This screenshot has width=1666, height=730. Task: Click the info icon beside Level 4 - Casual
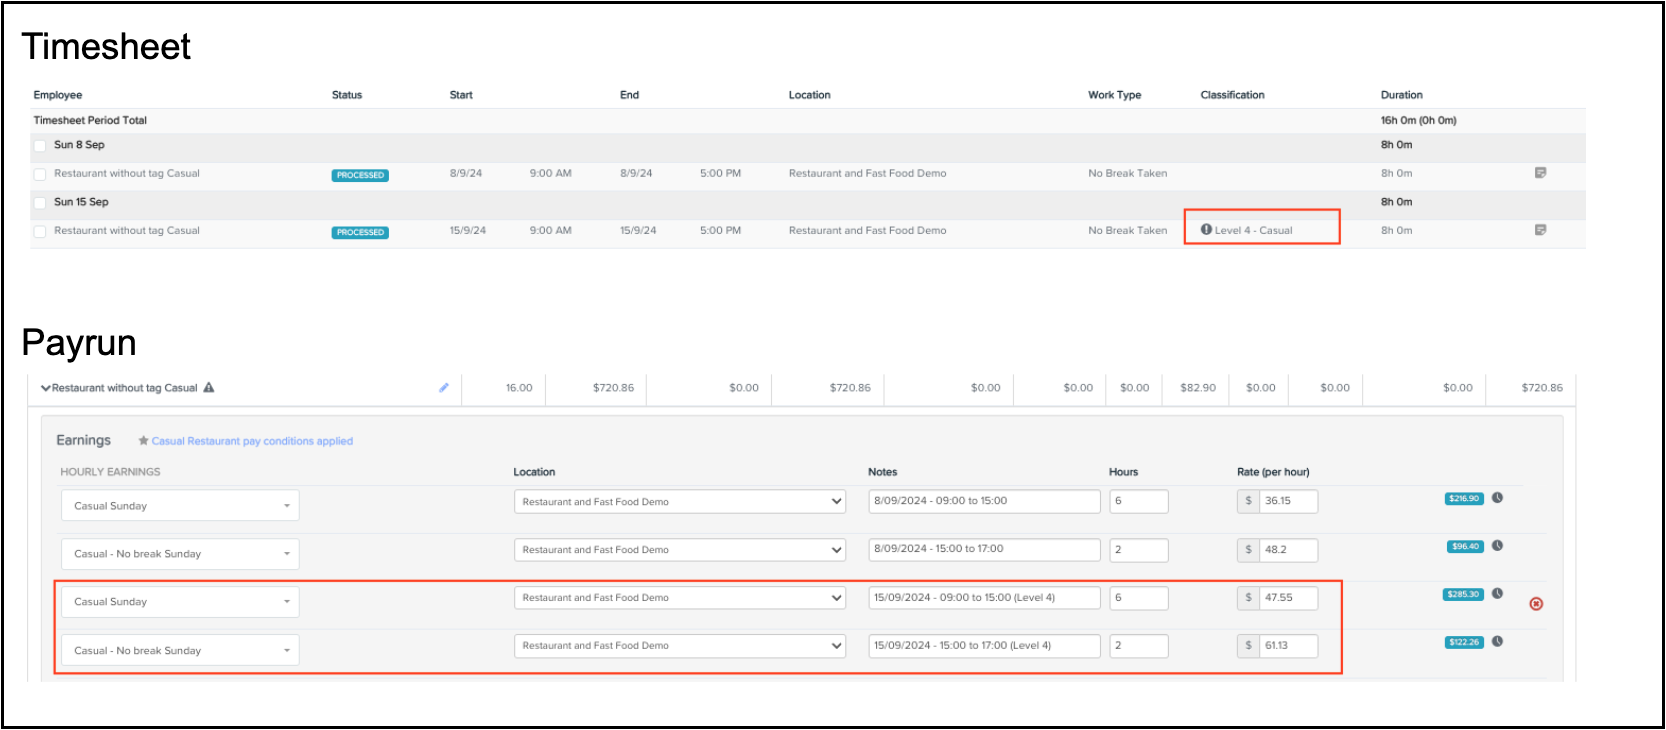click(1206, 230)
